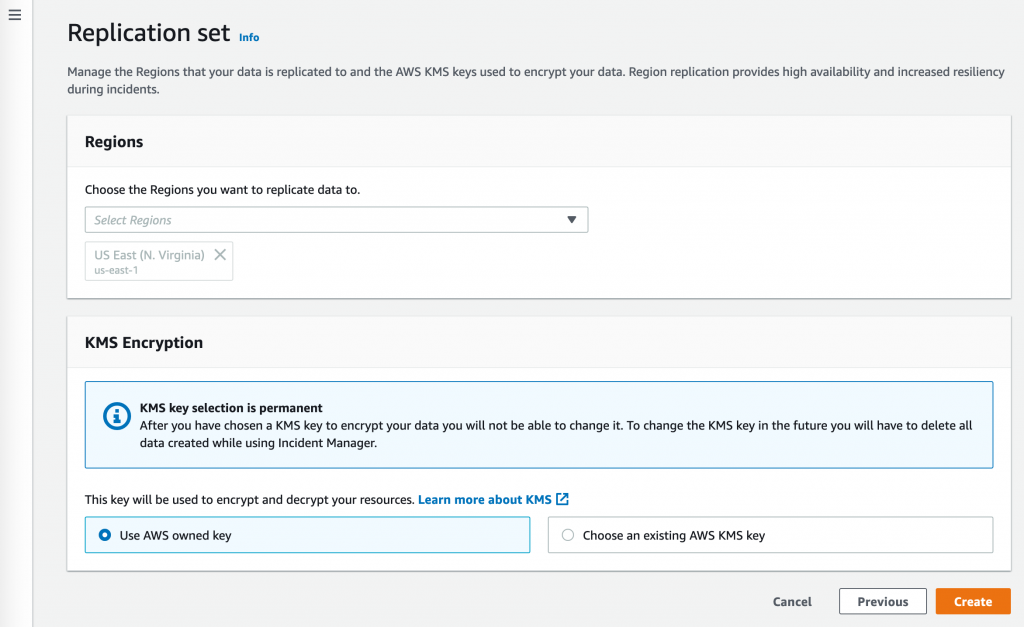
Task: Click the Regions section header
Action: [x=113, y=142]
